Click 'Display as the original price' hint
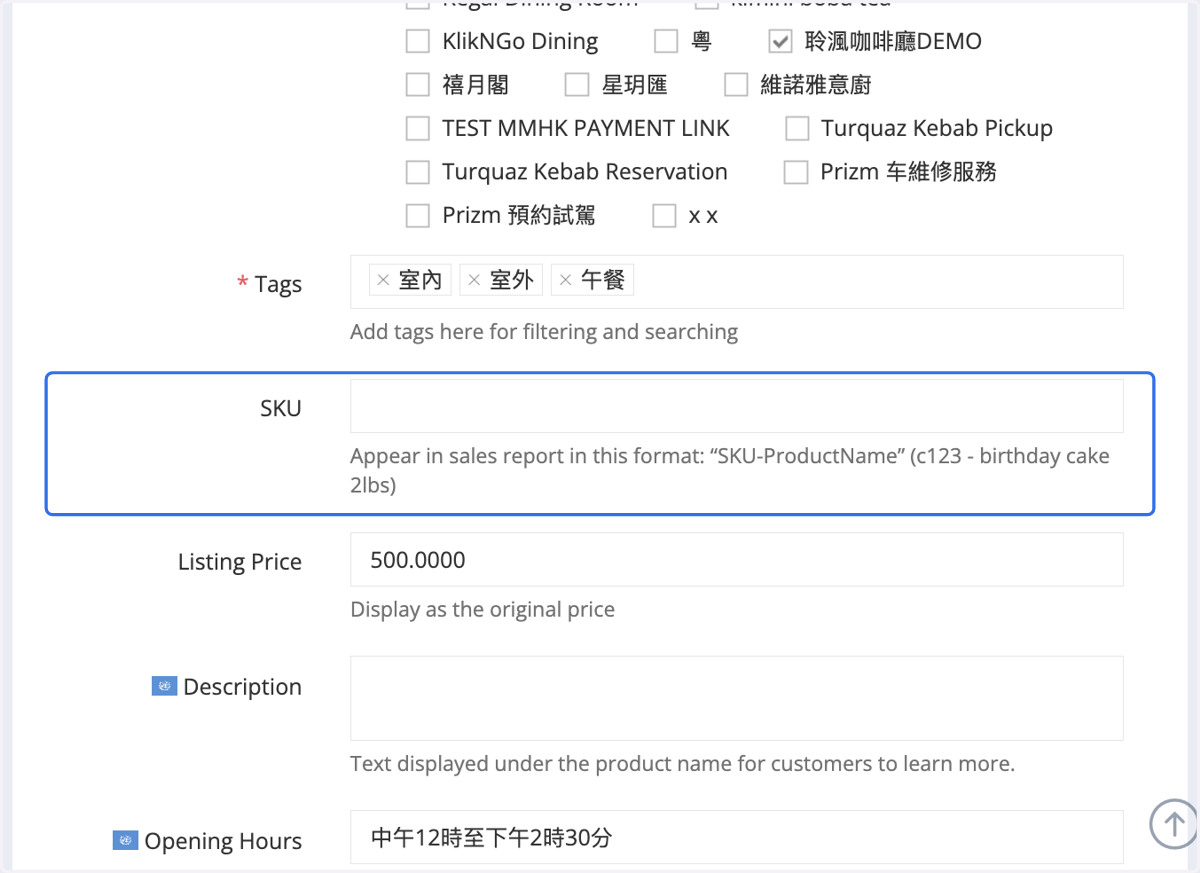 483,609
